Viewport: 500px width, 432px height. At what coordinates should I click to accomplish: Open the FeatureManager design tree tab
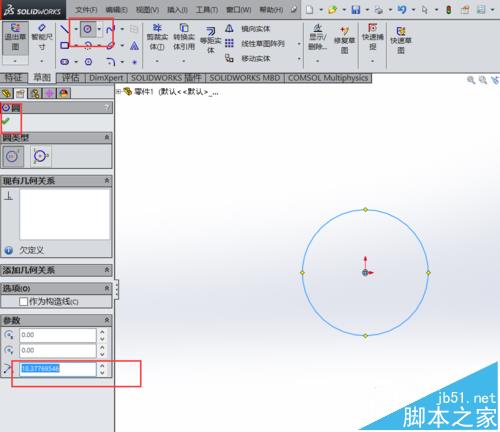click(6, 93)
